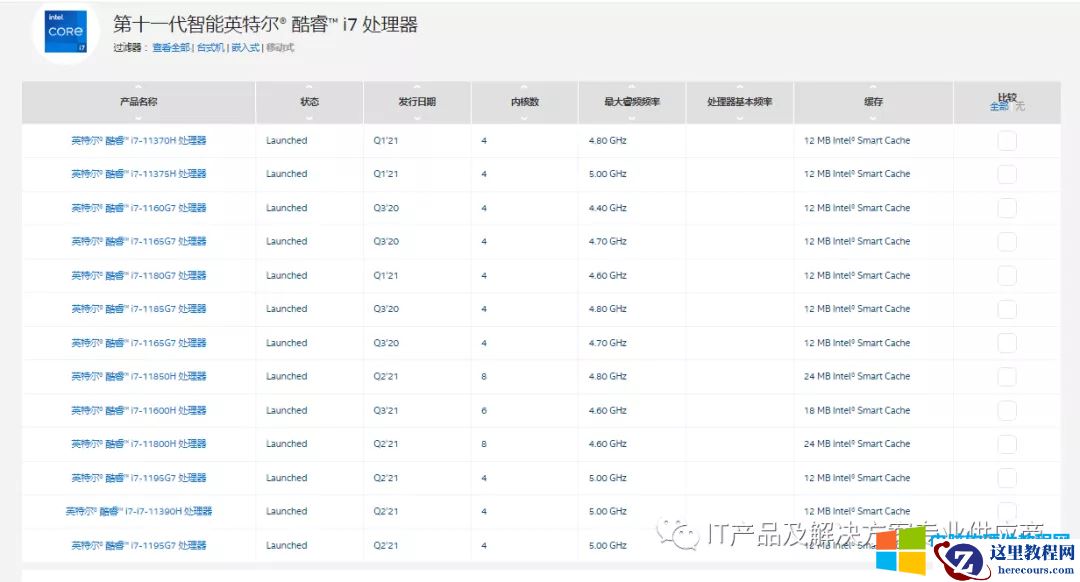This screenshot has width=1080, height=582.
Task: Sort 缓存 column ascending with up arrow
Action: [x=873, y=87]
